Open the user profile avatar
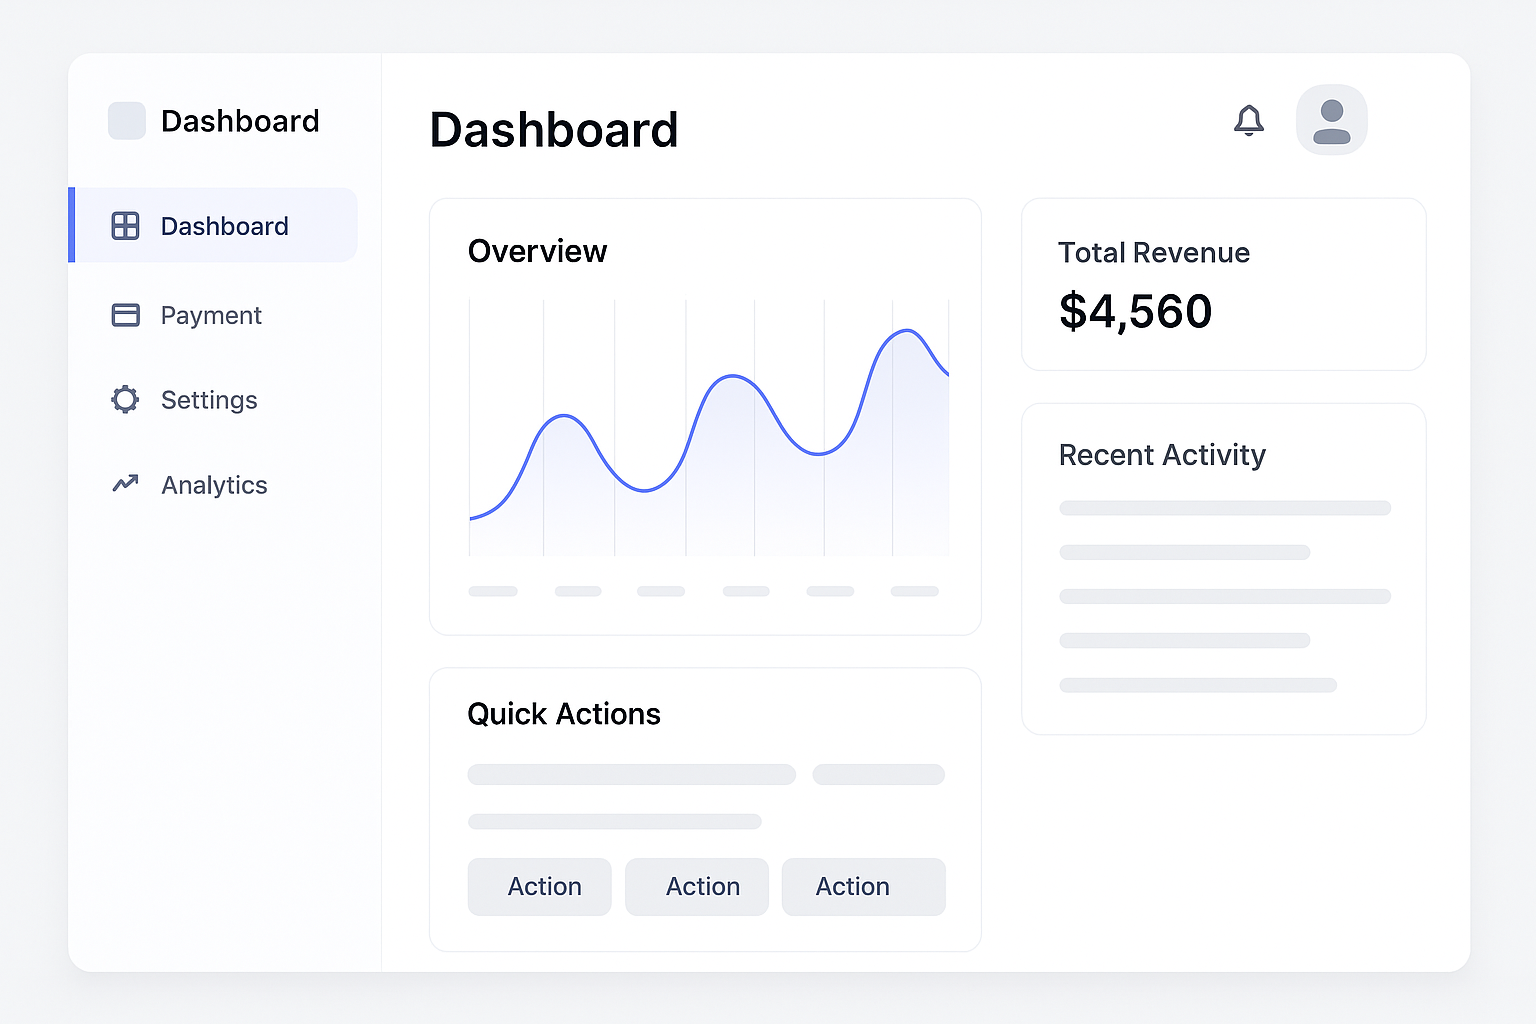 coord(1331,120)
